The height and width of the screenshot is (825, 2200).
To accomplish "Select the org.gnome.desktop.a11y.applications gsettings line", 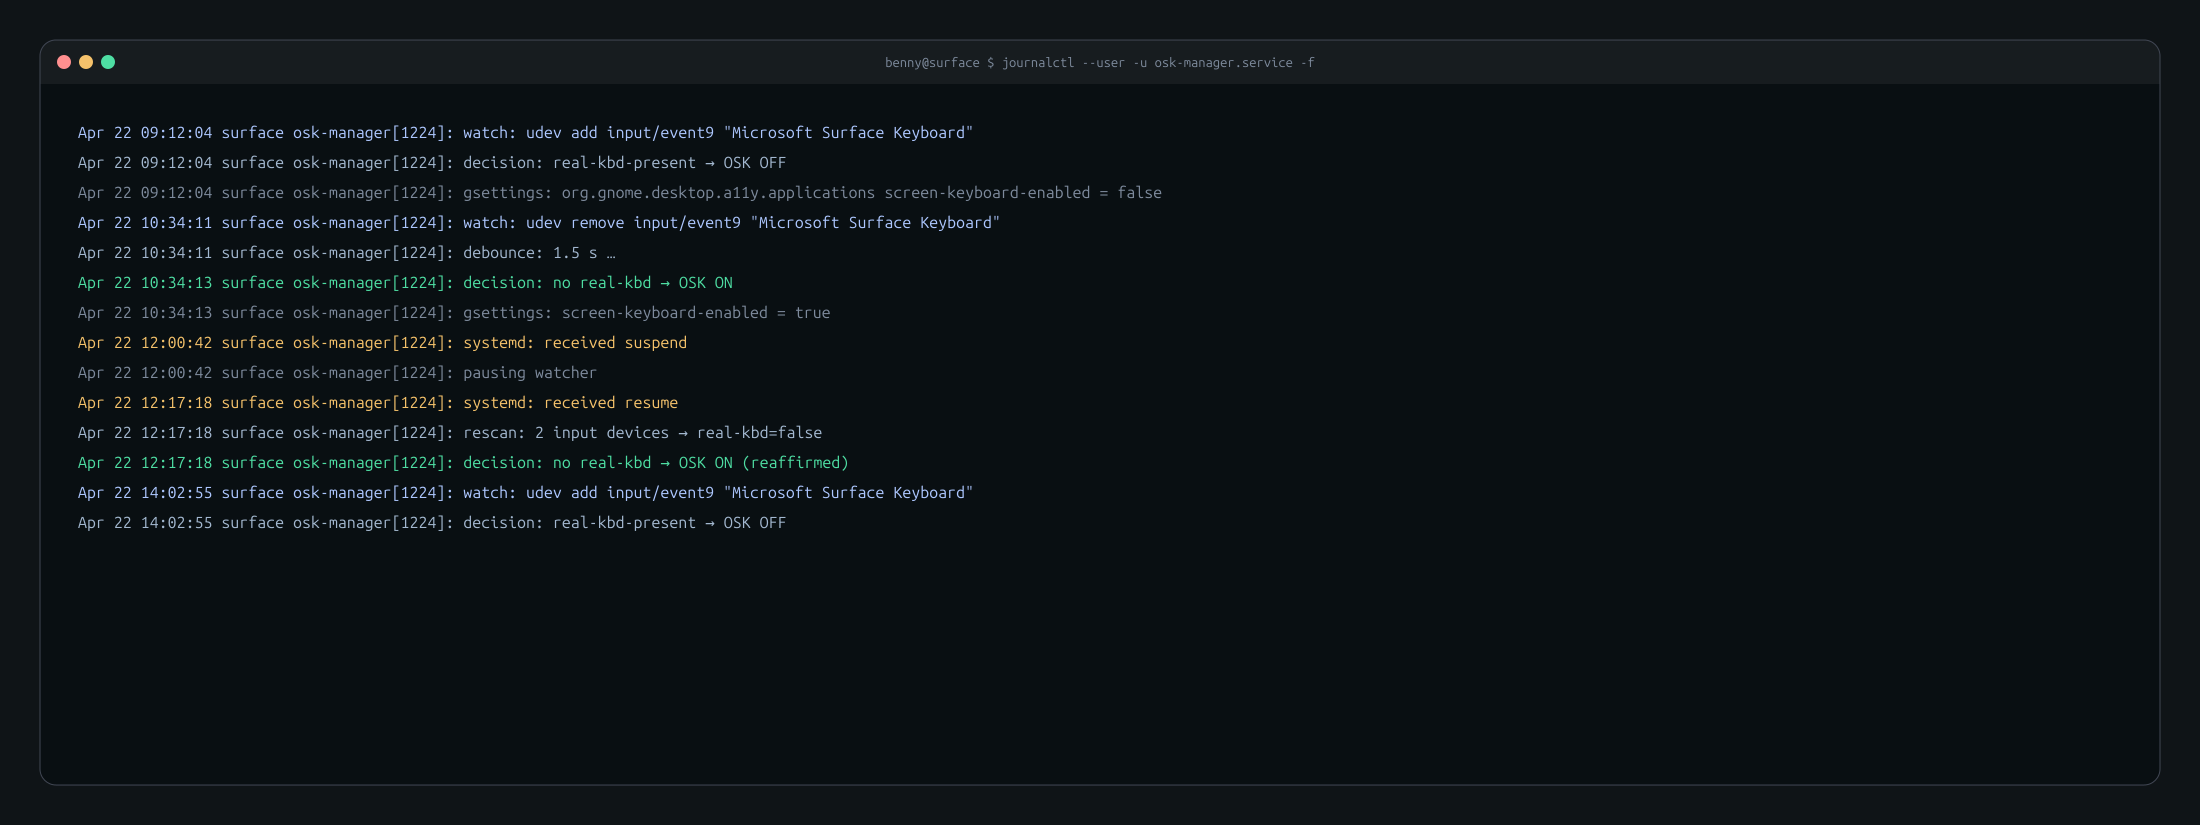I will (x=620, y=193).
